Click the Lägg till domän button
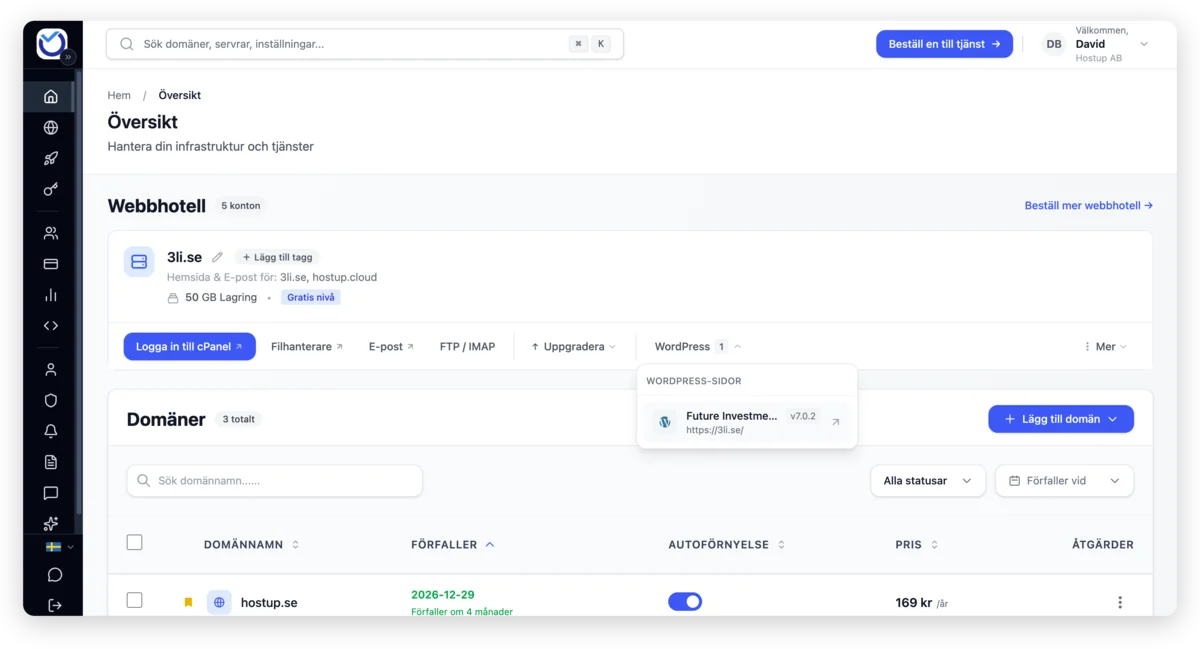1200x649 pixels. click(1061, 419)
